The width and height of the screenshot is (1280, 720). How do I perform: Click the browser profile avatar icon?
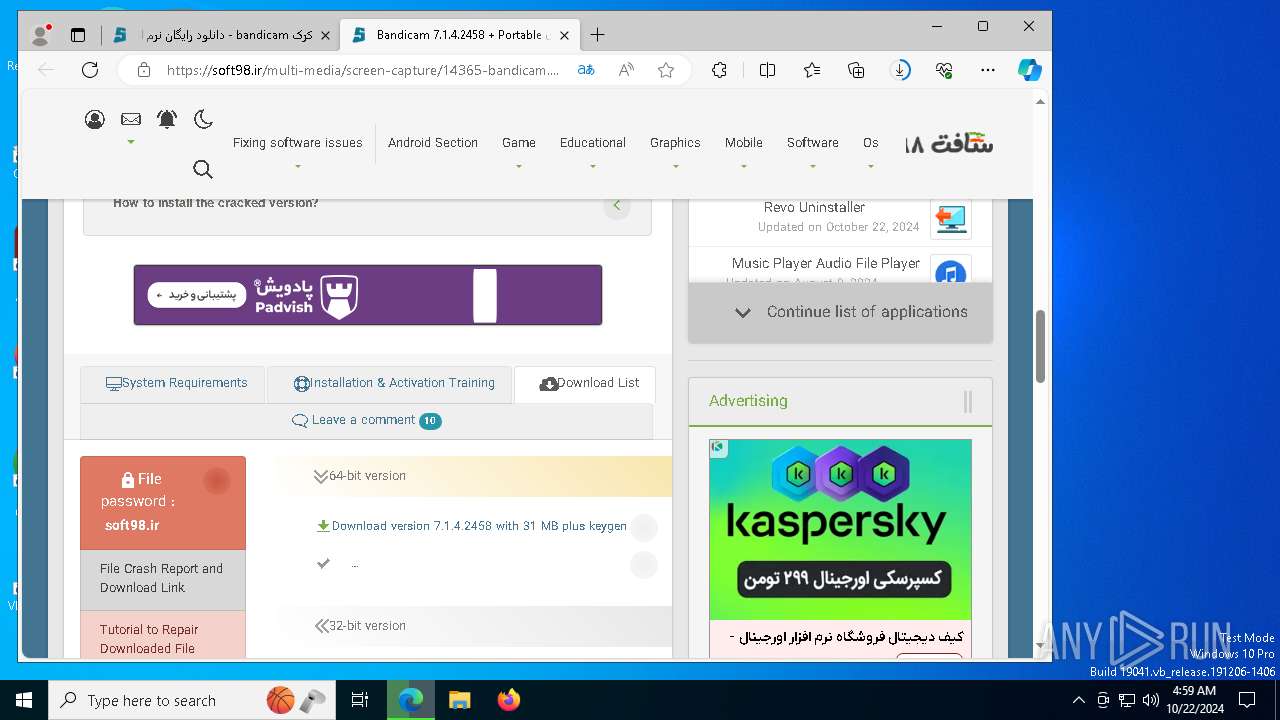click(x=41, y=35)
